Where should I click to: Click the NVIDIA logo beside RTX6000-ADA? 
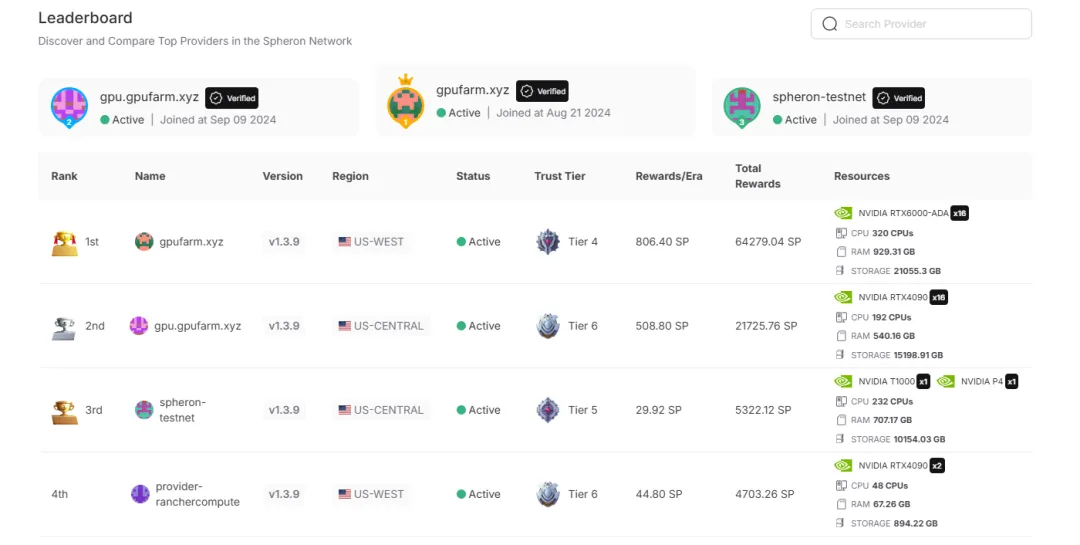point(843,213)
